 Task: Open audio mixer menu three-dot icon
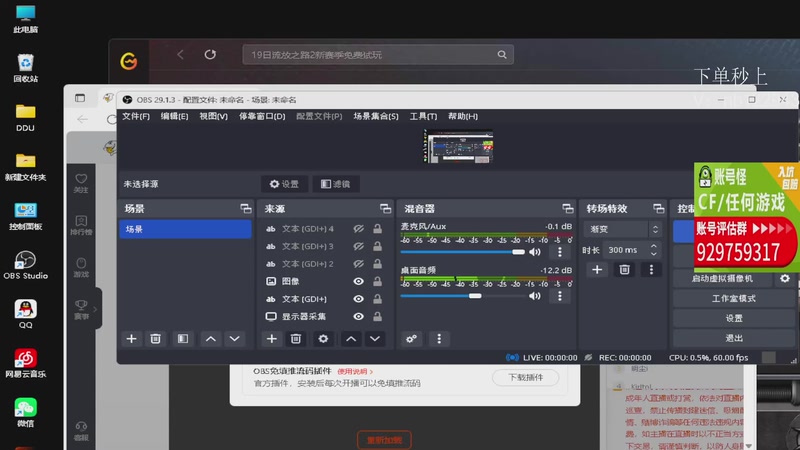439,339
